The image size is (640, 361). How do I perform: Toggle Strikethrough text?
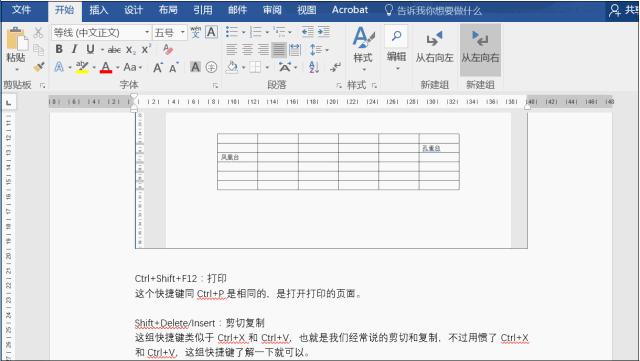114,50
